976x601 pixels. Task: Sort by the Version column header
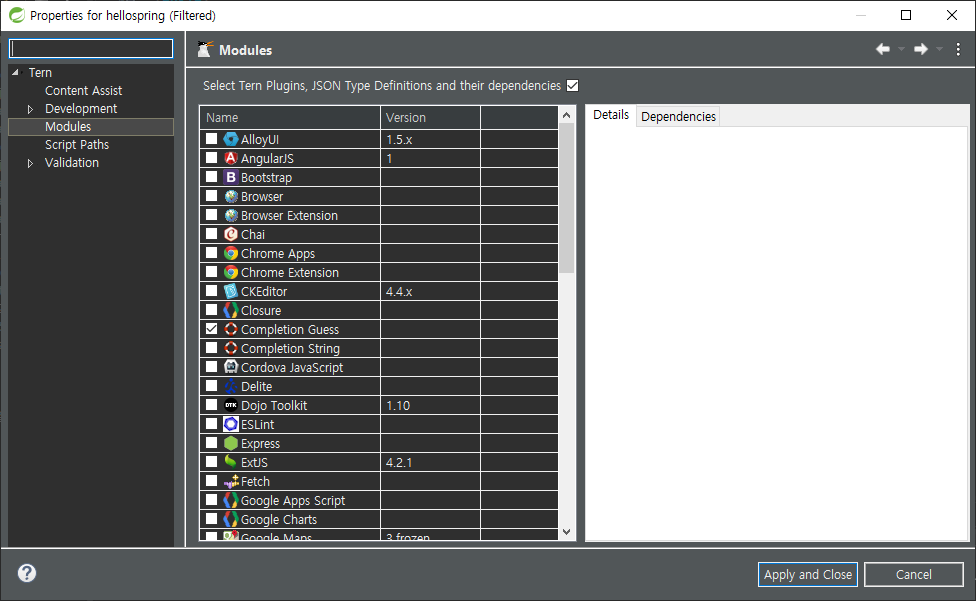tap(430, 118)
